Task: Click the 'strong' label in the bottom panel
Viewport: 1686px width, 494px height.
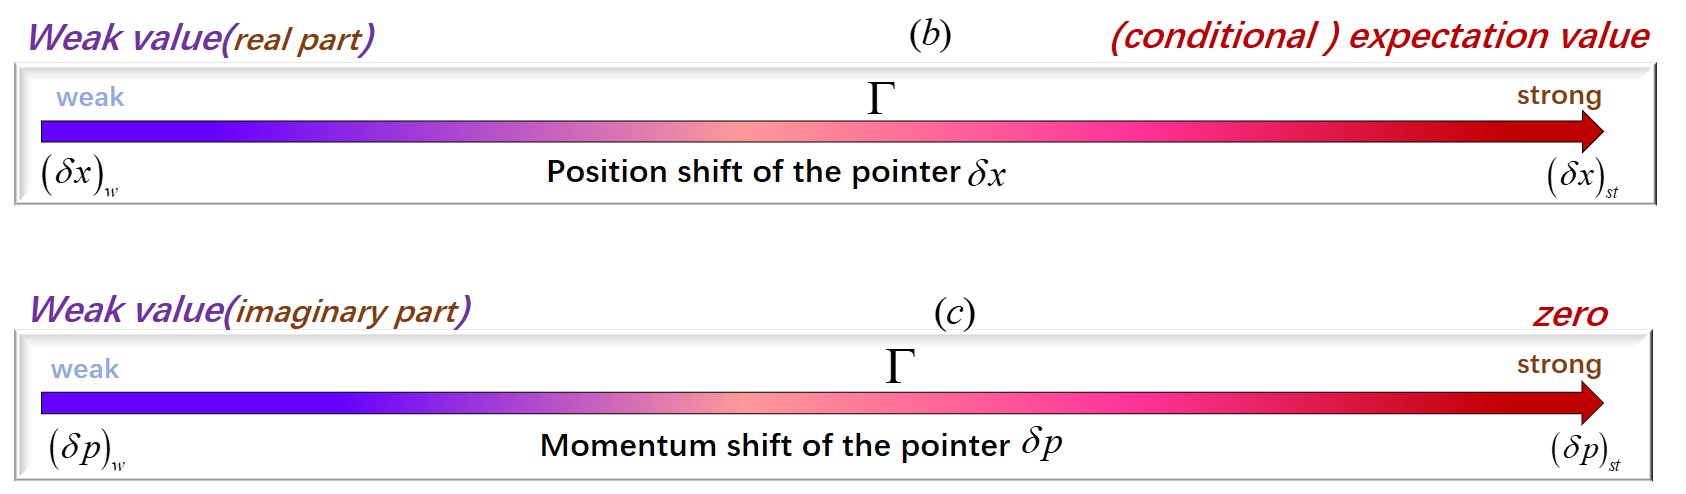Action: [x=1559, y=365]
